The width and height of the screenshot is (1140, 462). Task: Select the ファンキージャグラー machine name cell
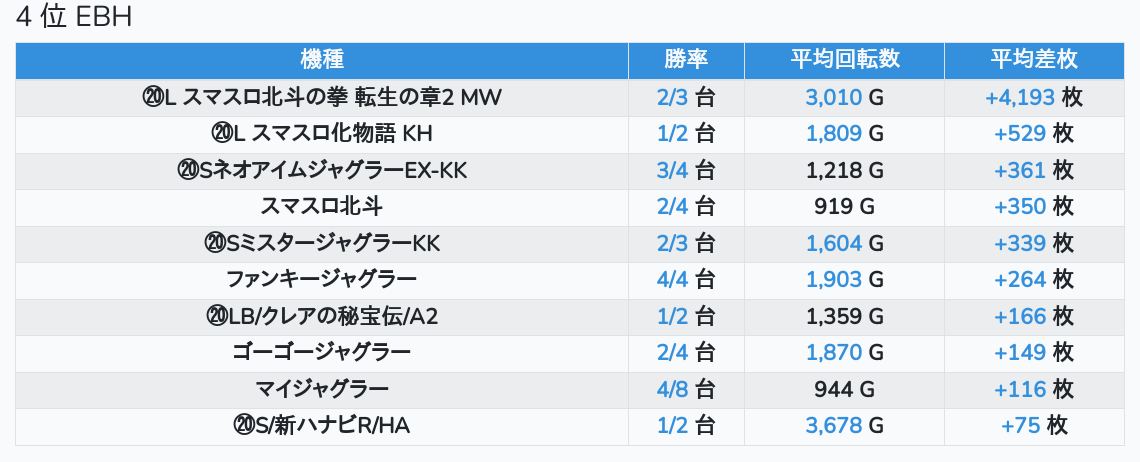coord(322,280)
